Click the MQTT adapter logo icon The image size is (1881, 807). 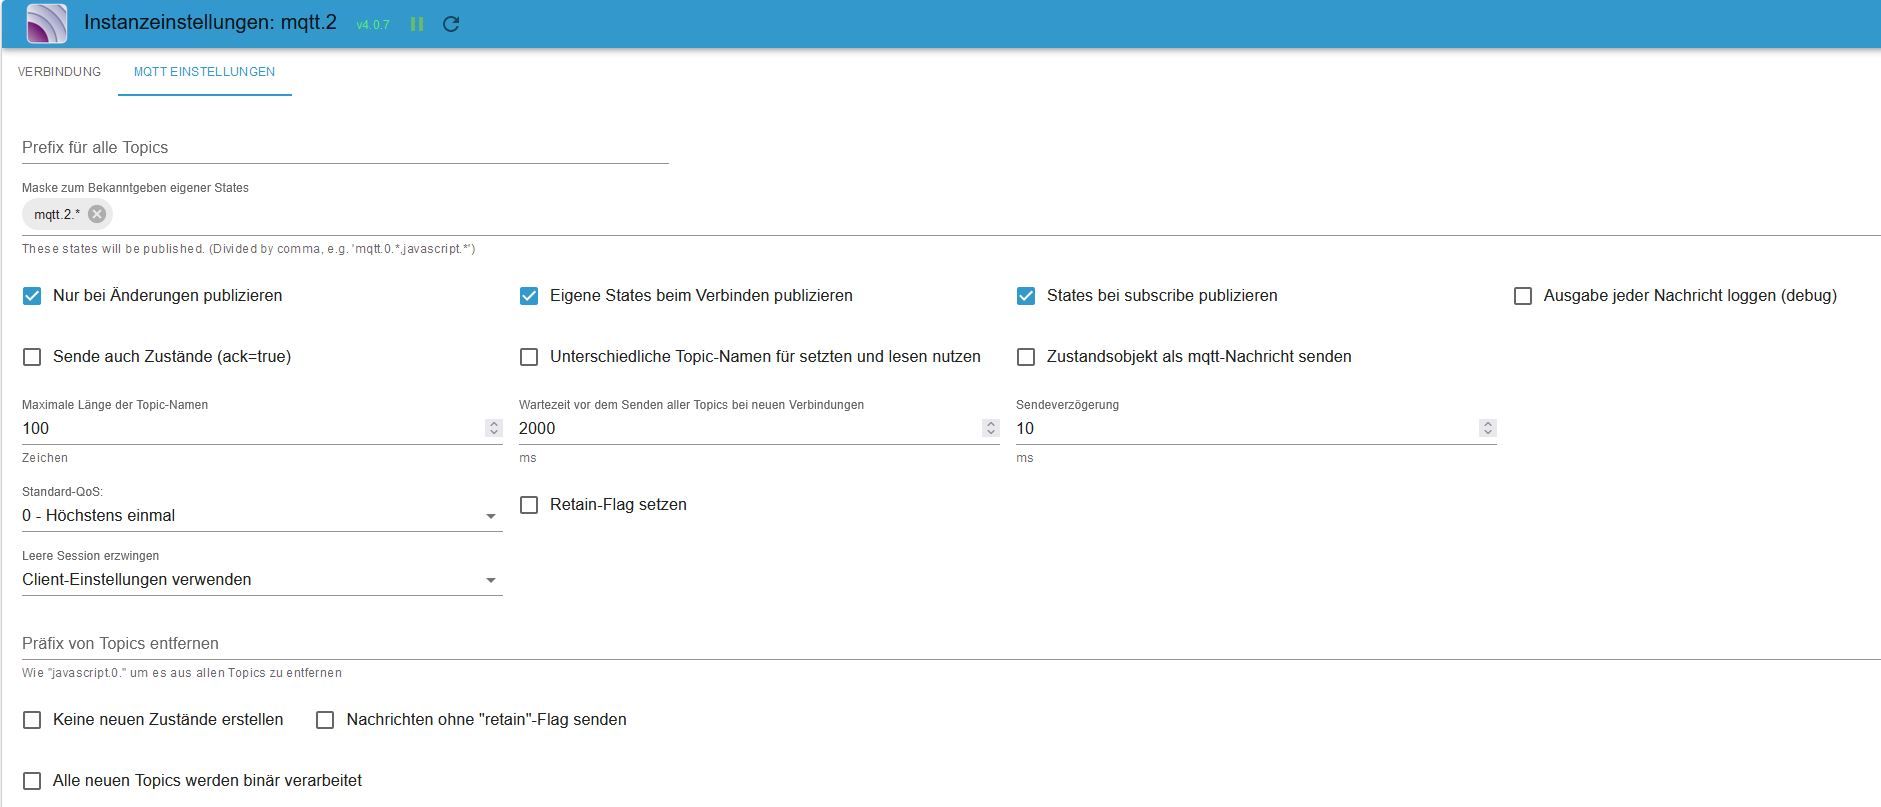(x=47, y=24)
